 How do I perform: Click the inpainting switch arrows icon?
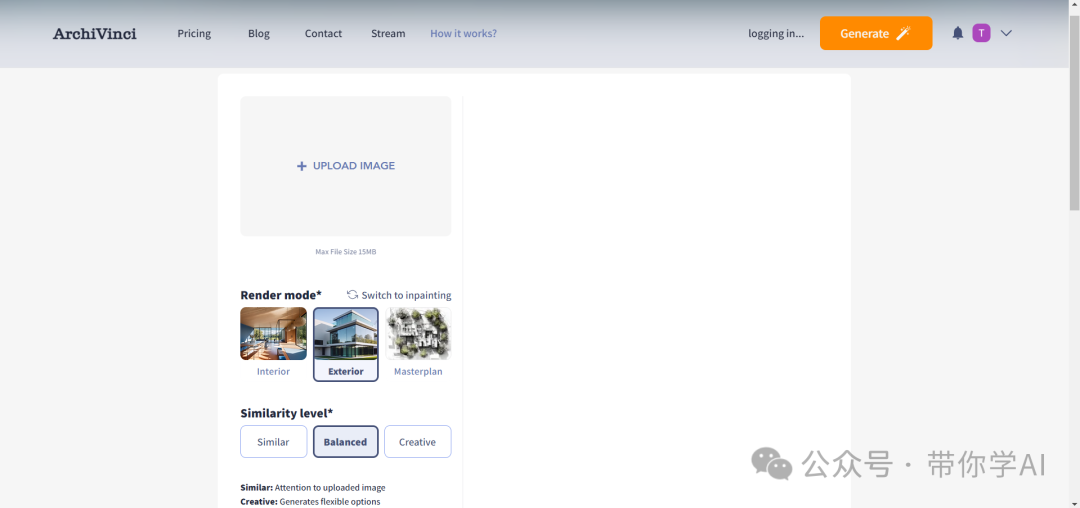point(353,295)
